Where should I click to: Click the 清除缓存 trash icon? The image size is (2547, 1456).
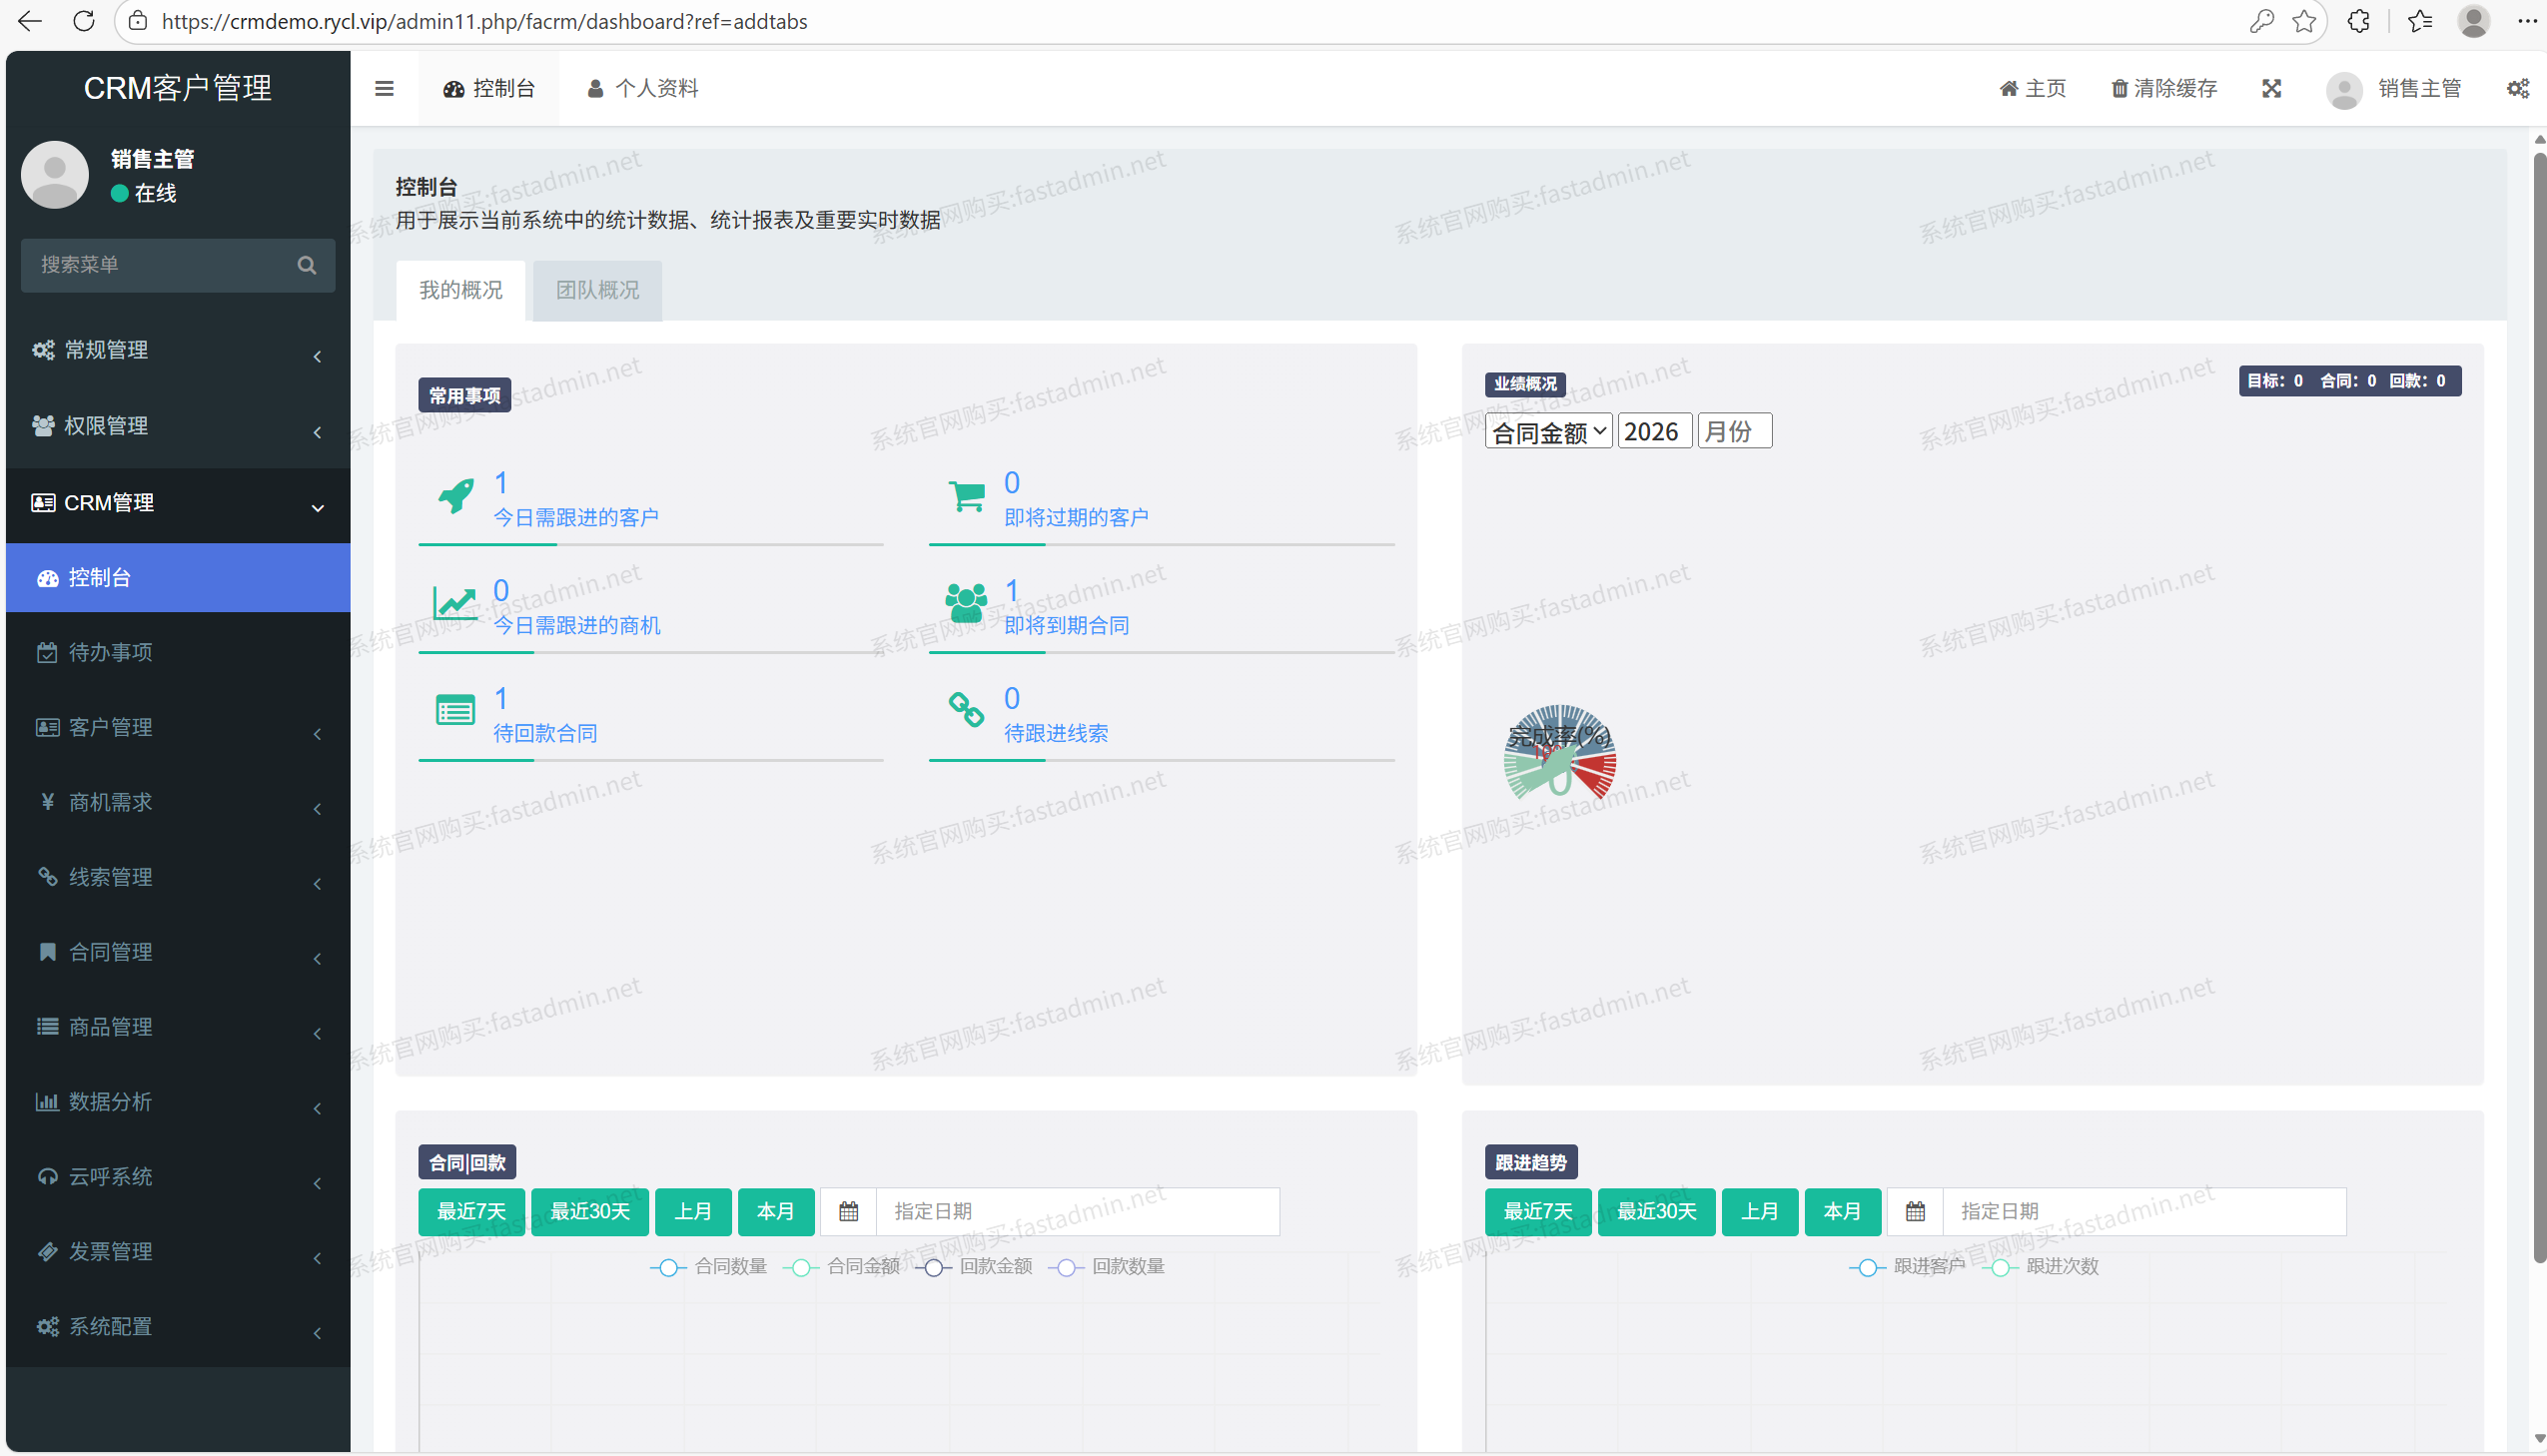click(x=2118, y=88)
